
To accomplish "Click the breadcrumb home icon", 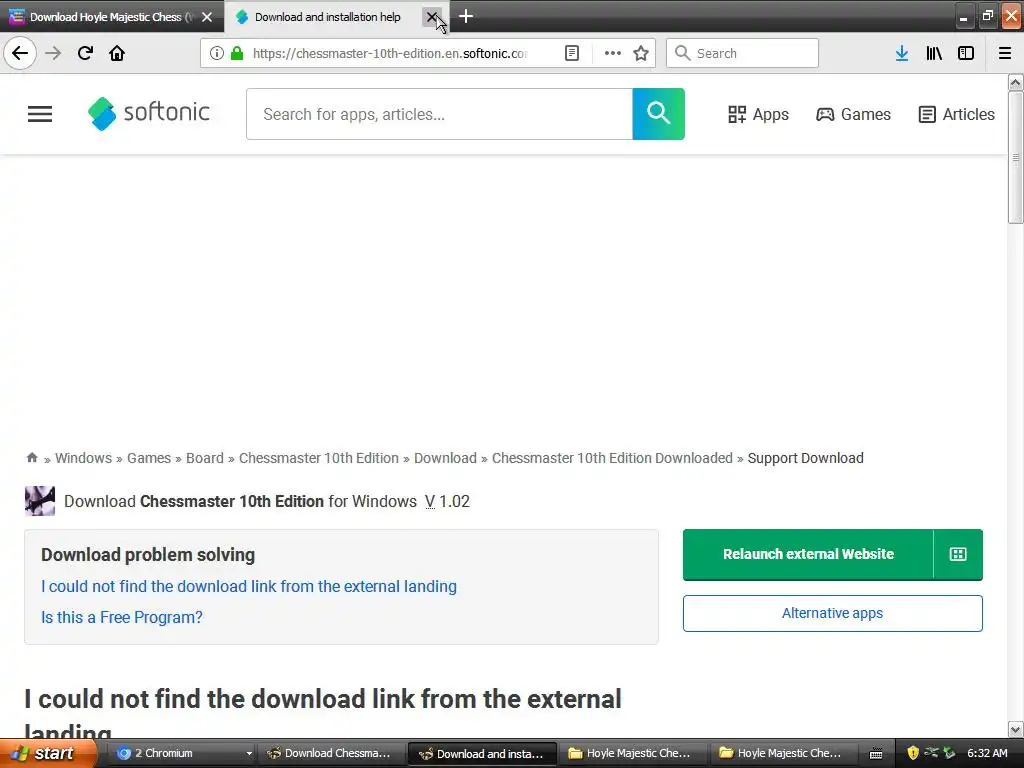I will (31, 457).
